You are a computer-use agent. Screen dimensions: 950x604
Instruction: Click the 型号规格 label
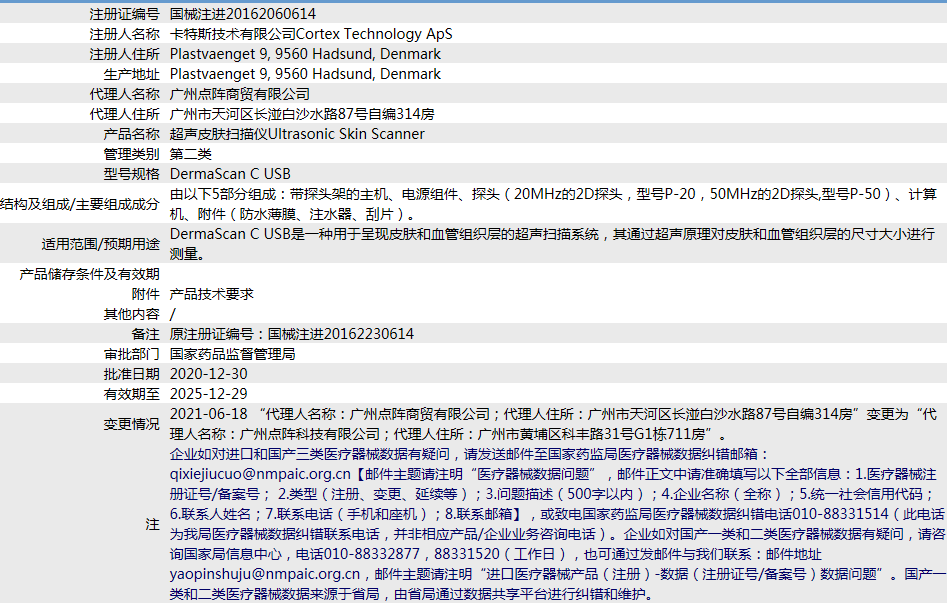click(131, 174)
